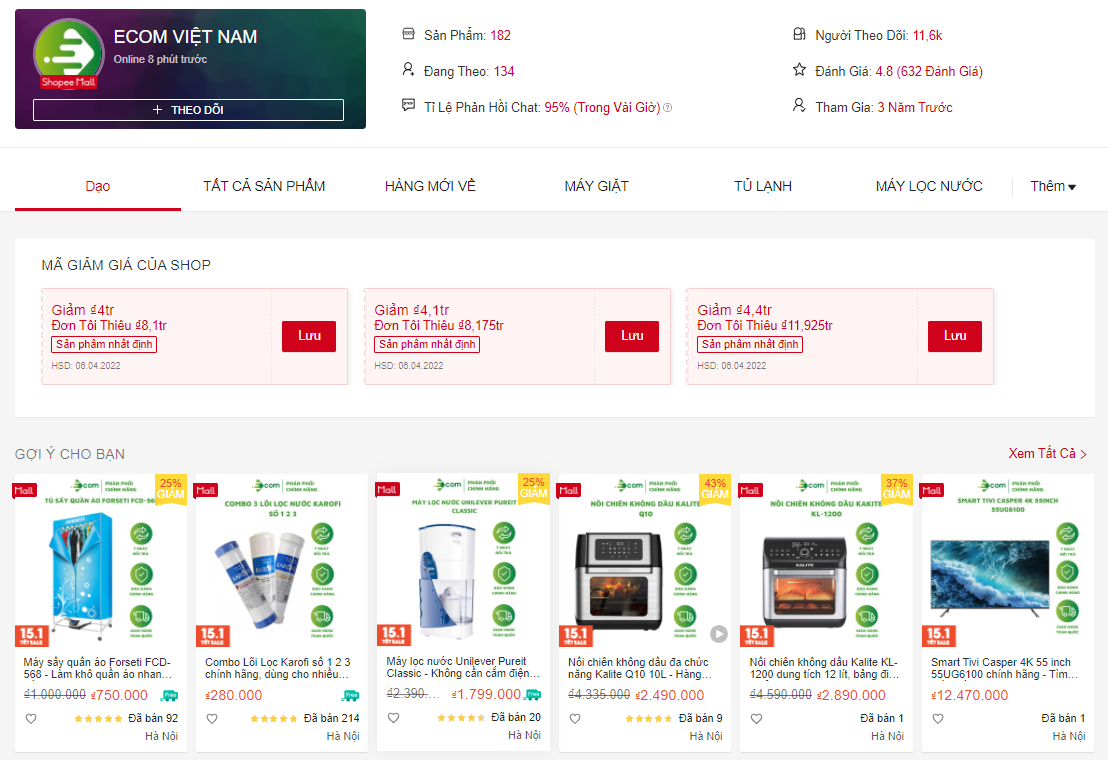Viewport: 1108px width, 760px height.
Task: Click the Shopee Mall label on logo
Action: pos(68,82)
